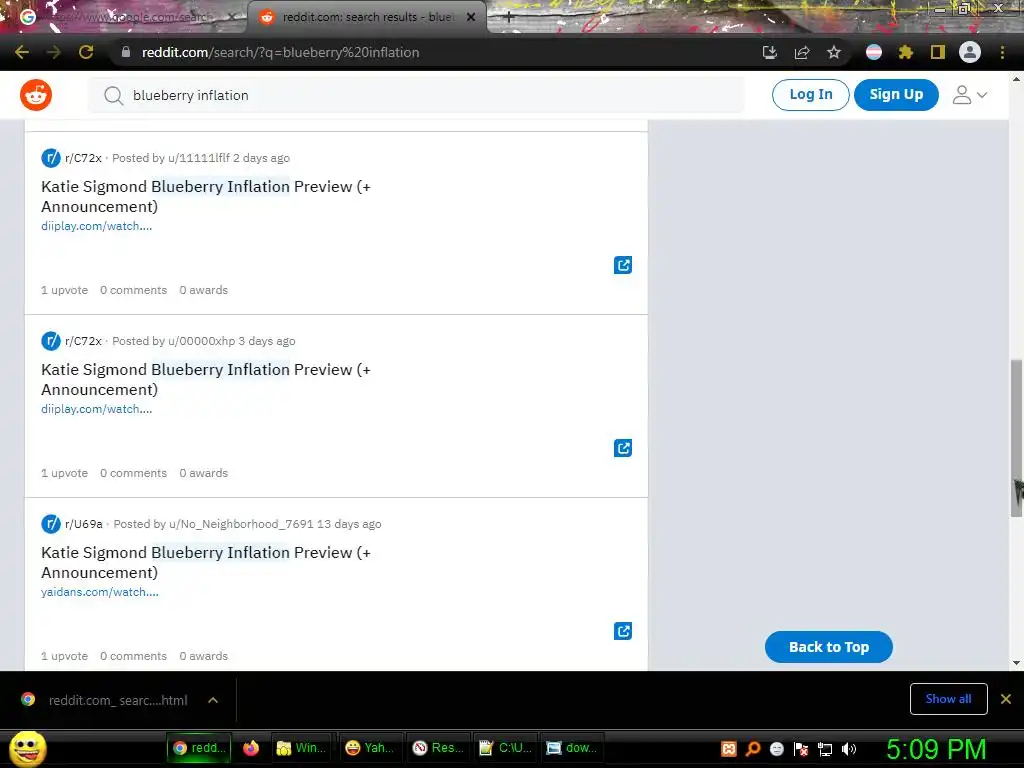This screenshot has height=768, width=1024.
Task: Open the user account dropdown menu
Action: pyautogui.click(x=970, y=95)
